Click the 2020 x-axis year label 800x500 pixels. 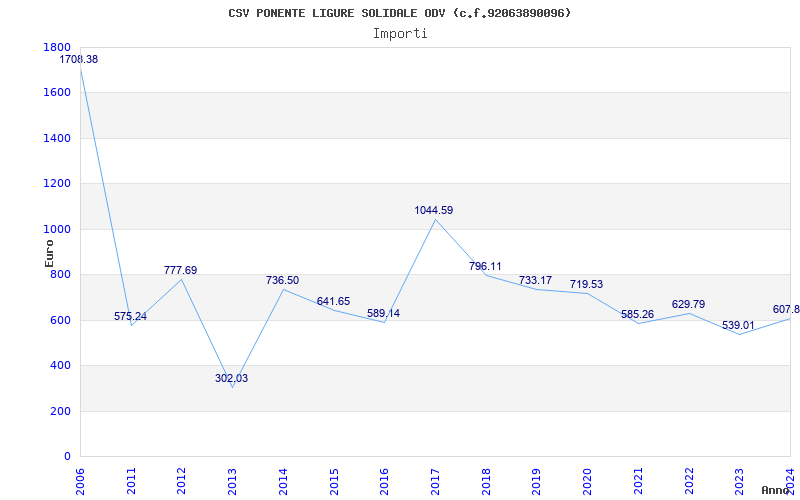(x=587, y=481)
